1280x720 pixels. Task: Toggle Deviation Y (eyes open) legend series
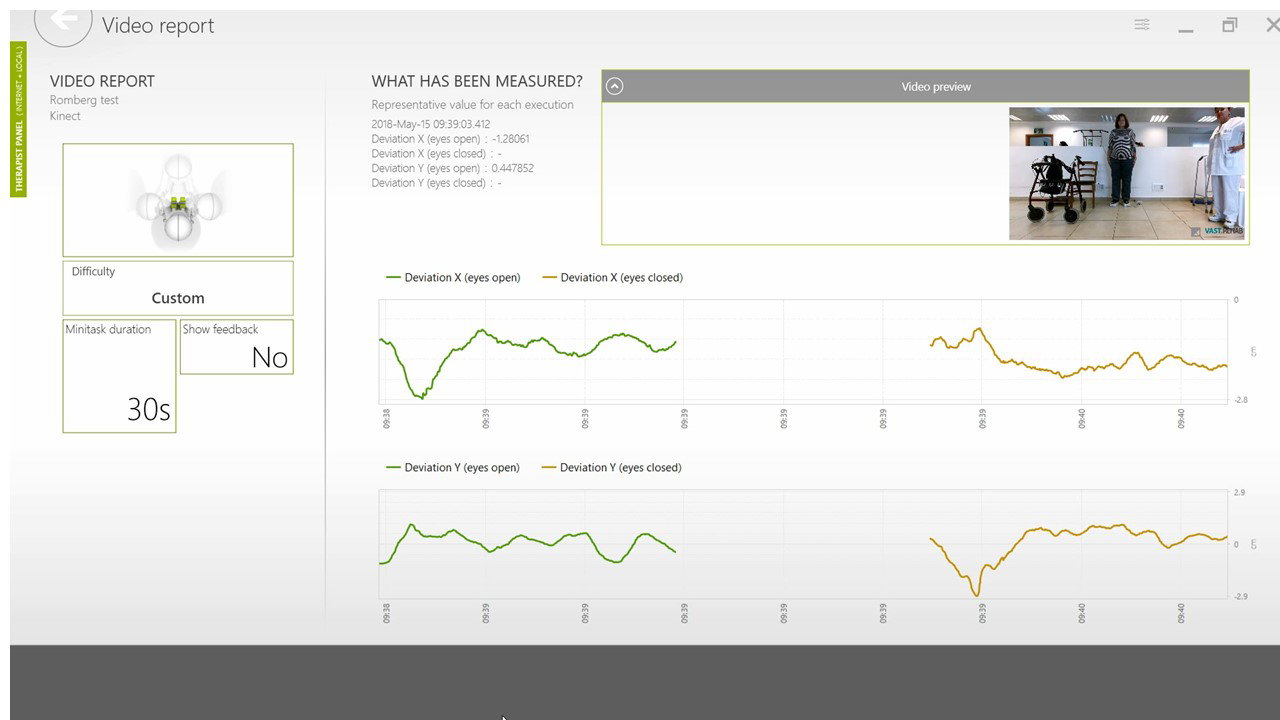click(x=453, y=468)
